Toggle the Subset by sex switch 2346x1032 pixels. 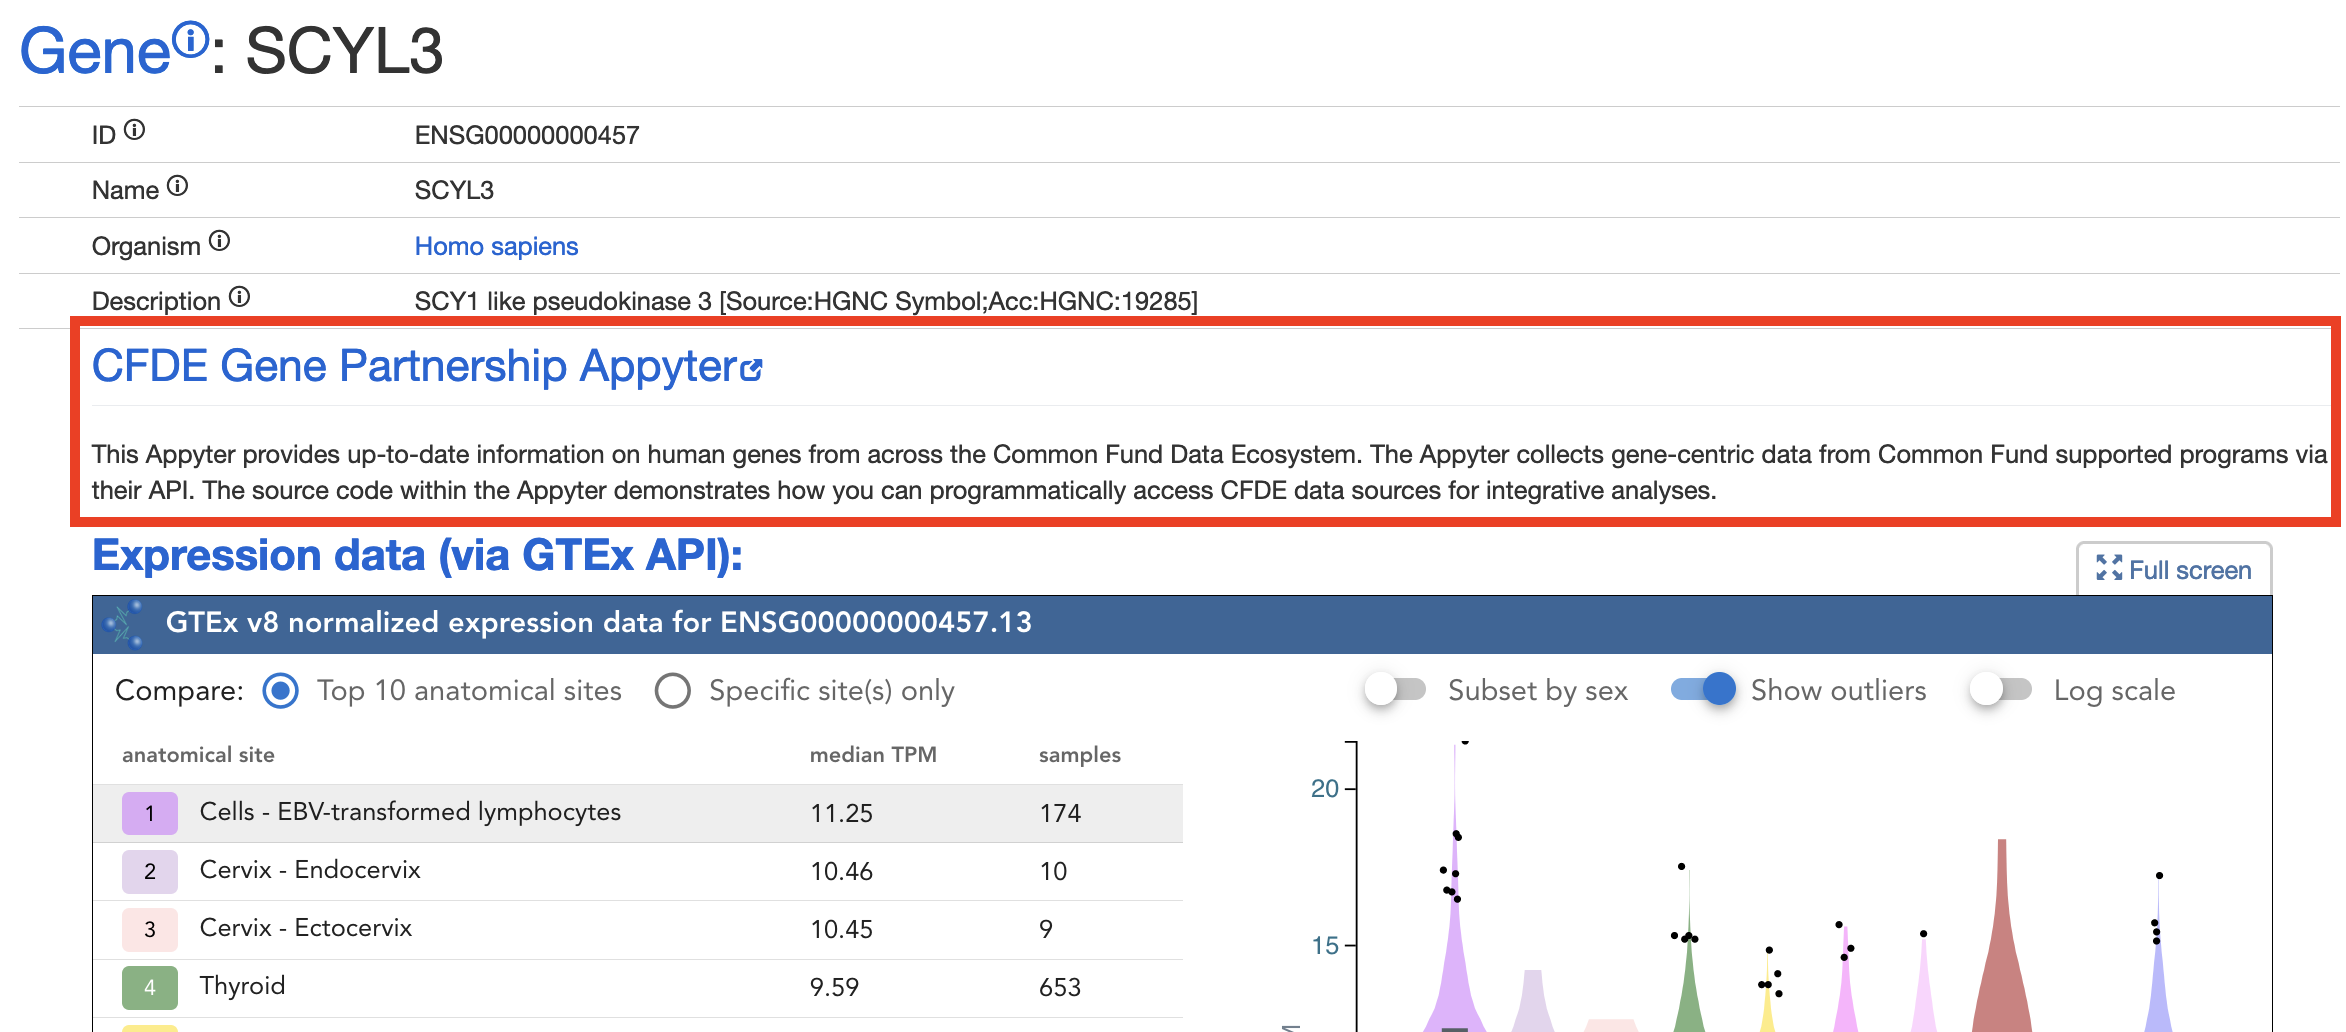(1396, 690)
